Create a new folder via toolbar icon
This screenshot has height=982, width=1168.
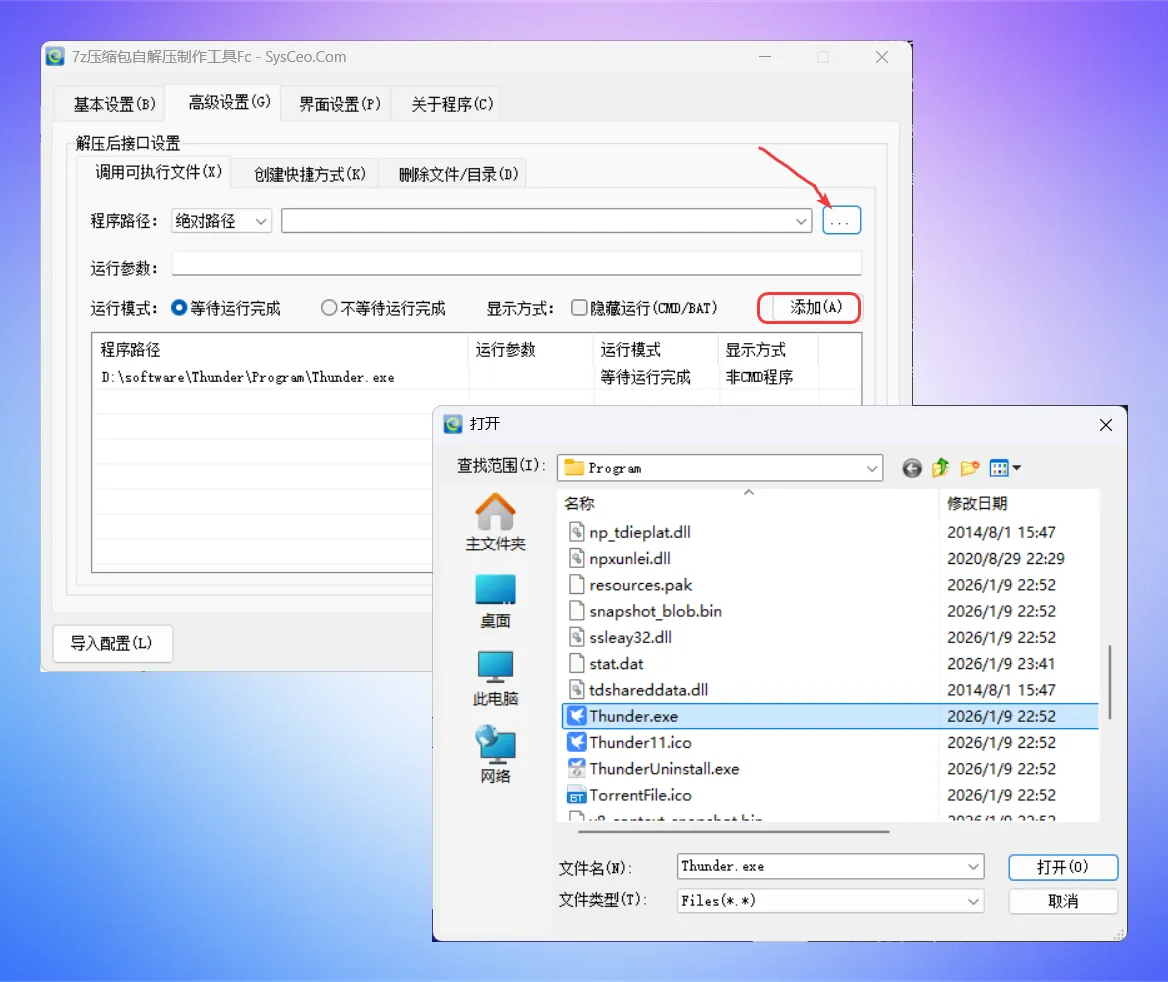point(969,468)
